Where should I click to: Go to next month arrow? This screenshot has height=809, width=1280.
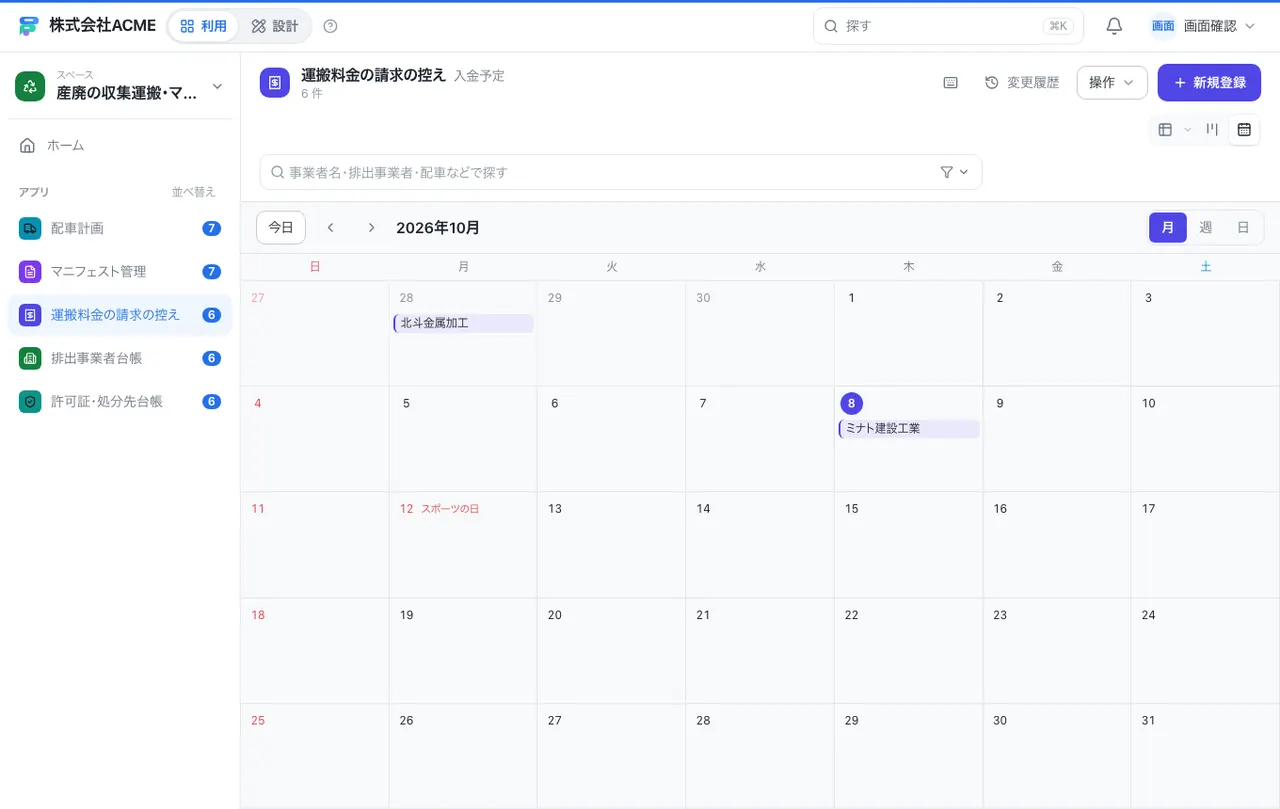pos(371,227)
